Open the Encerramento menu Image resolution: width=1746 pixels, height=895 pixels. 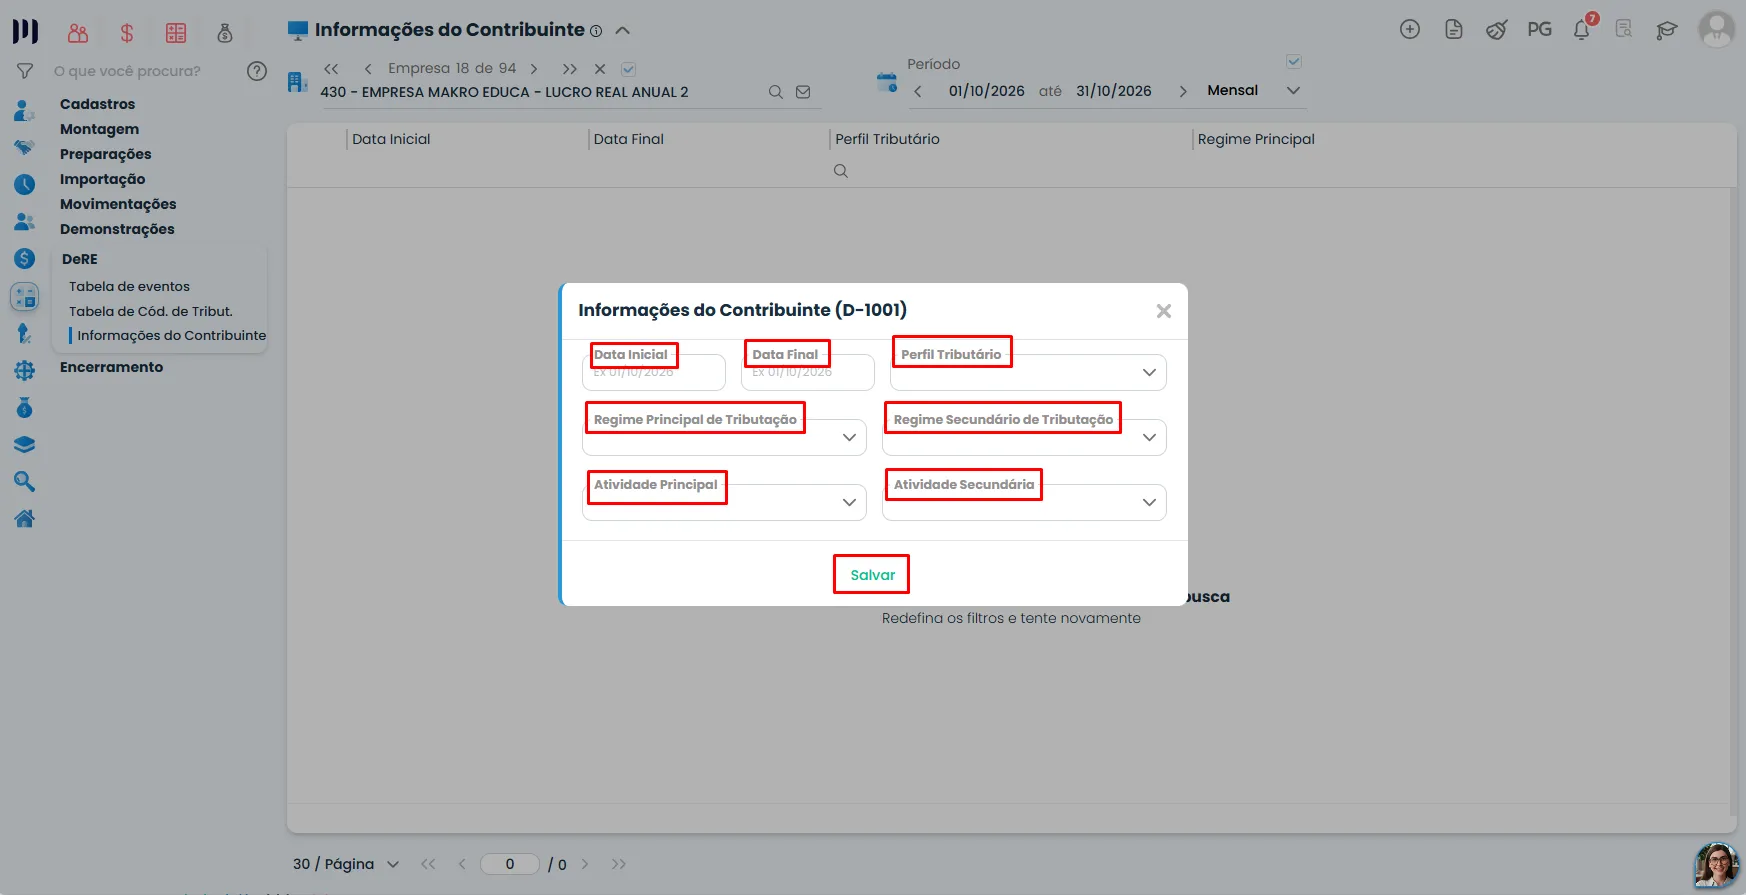[x=111, y=367]
